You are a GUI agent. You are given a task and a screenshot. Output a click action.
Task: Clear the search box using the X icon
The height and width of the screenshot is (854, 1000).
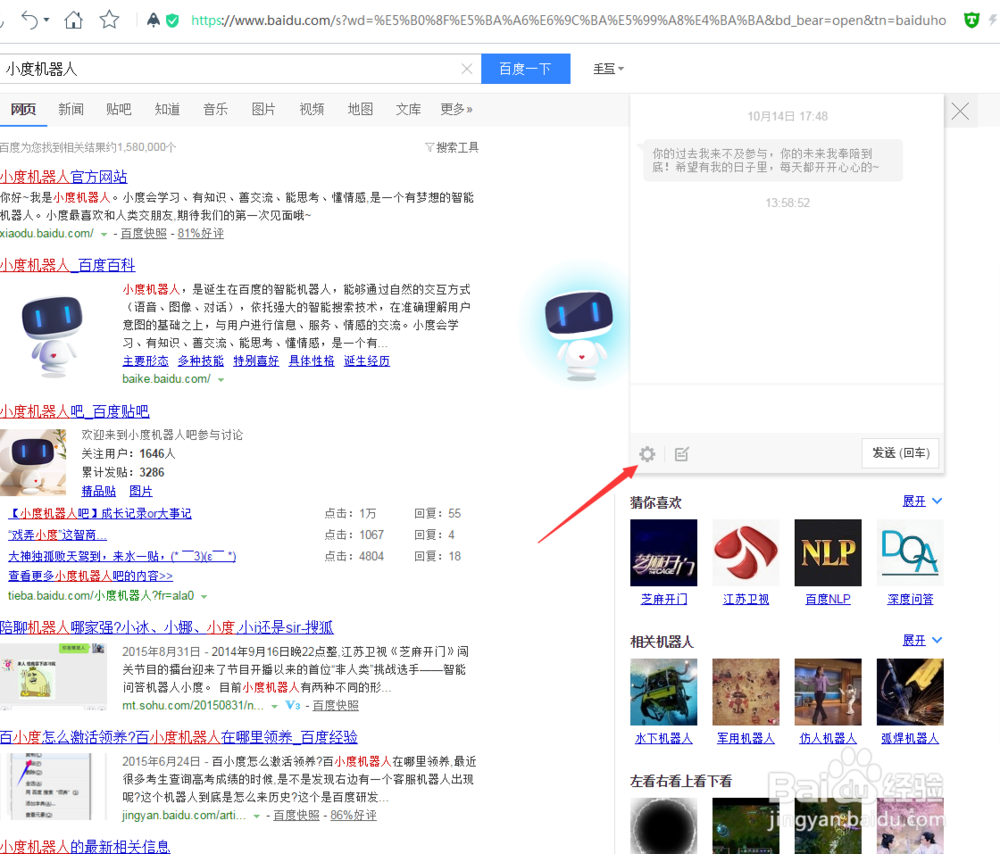[466, 69]
